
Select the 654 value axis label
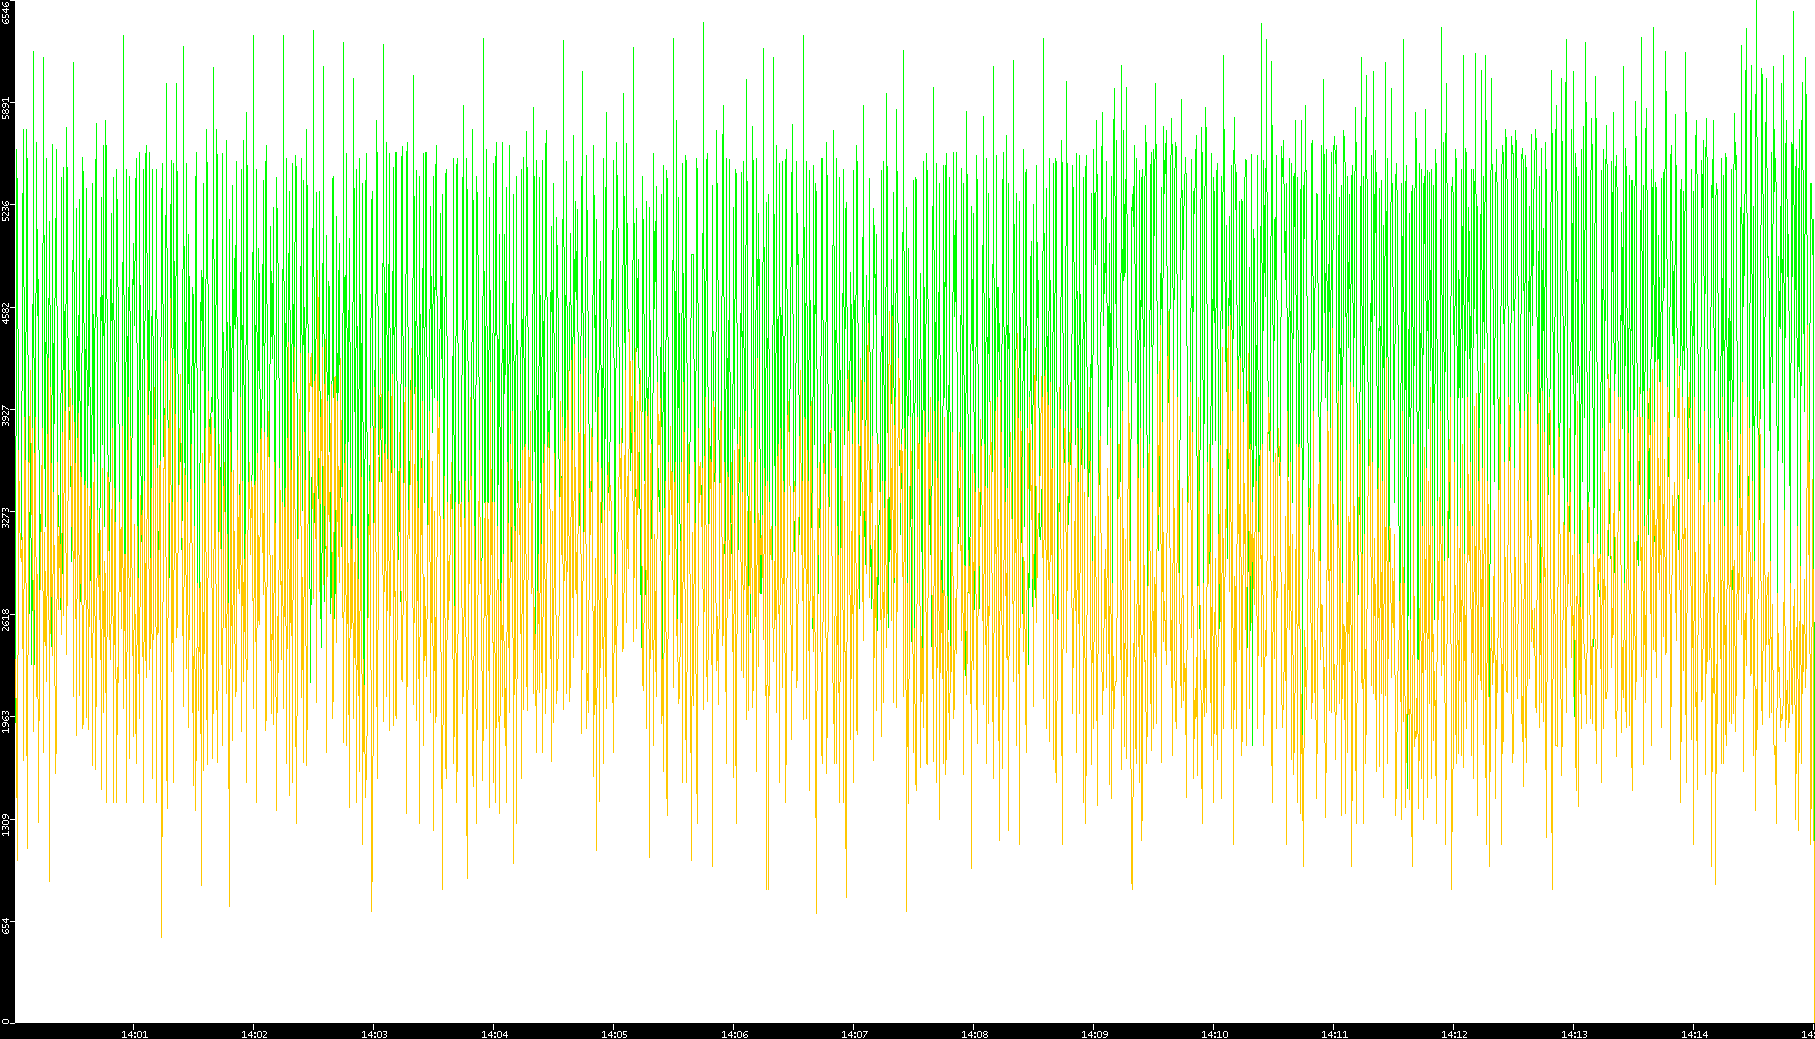click(7, 926)
